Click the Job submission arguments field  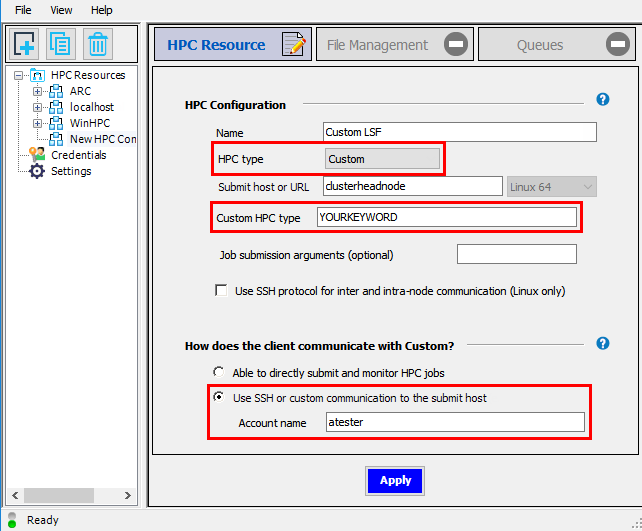click(x=517, y=254)
